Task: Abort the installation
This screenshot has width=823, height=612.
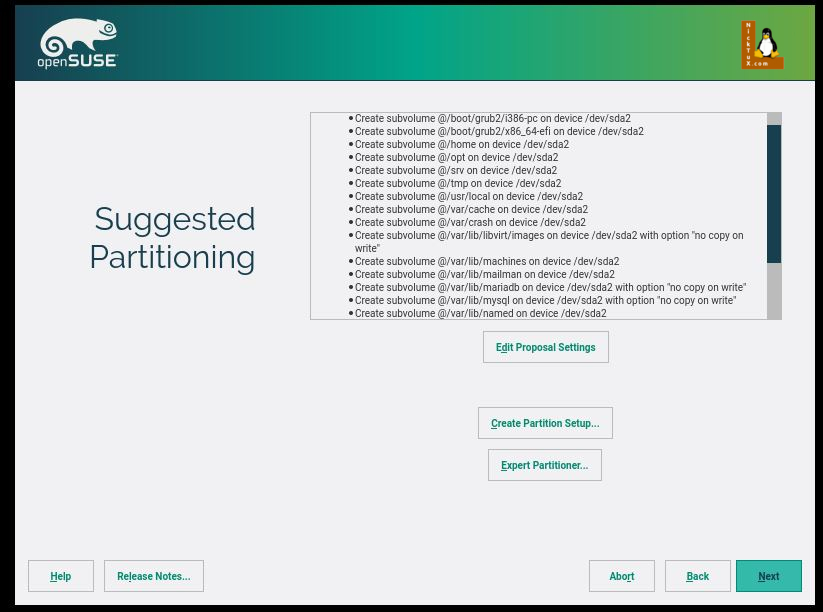Action: pyautogui.click(x=621, y=576)
